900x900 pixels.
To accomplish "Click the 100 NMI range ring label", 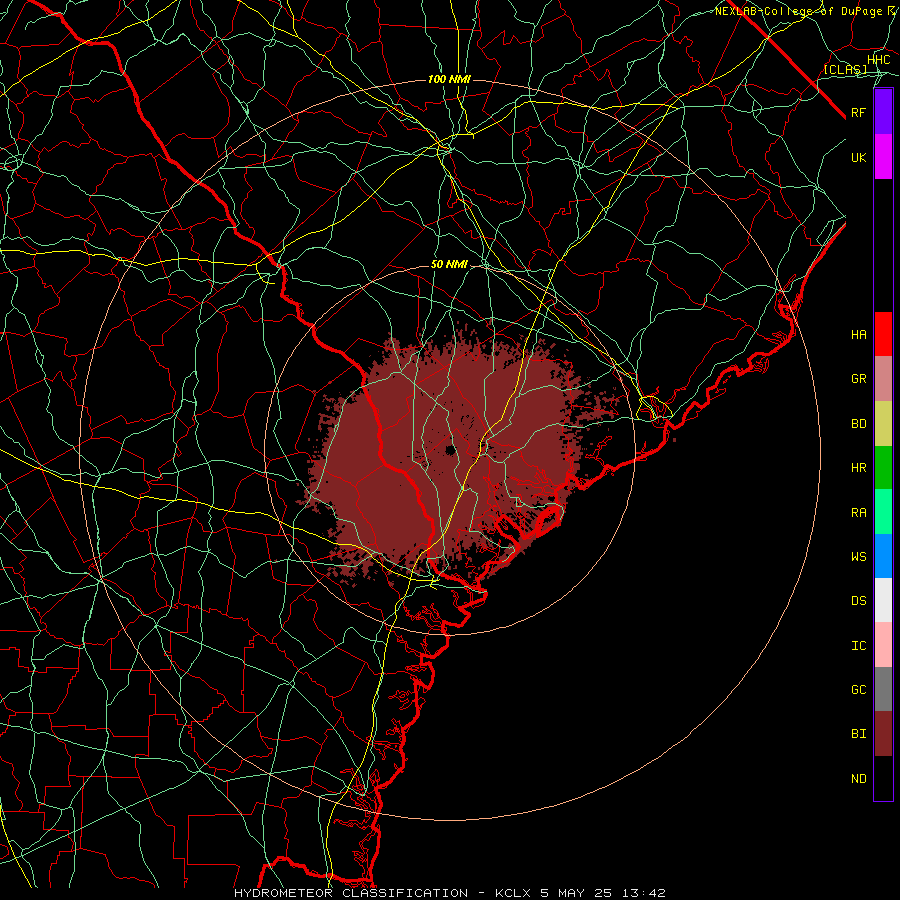I will [x=449, y=79].
